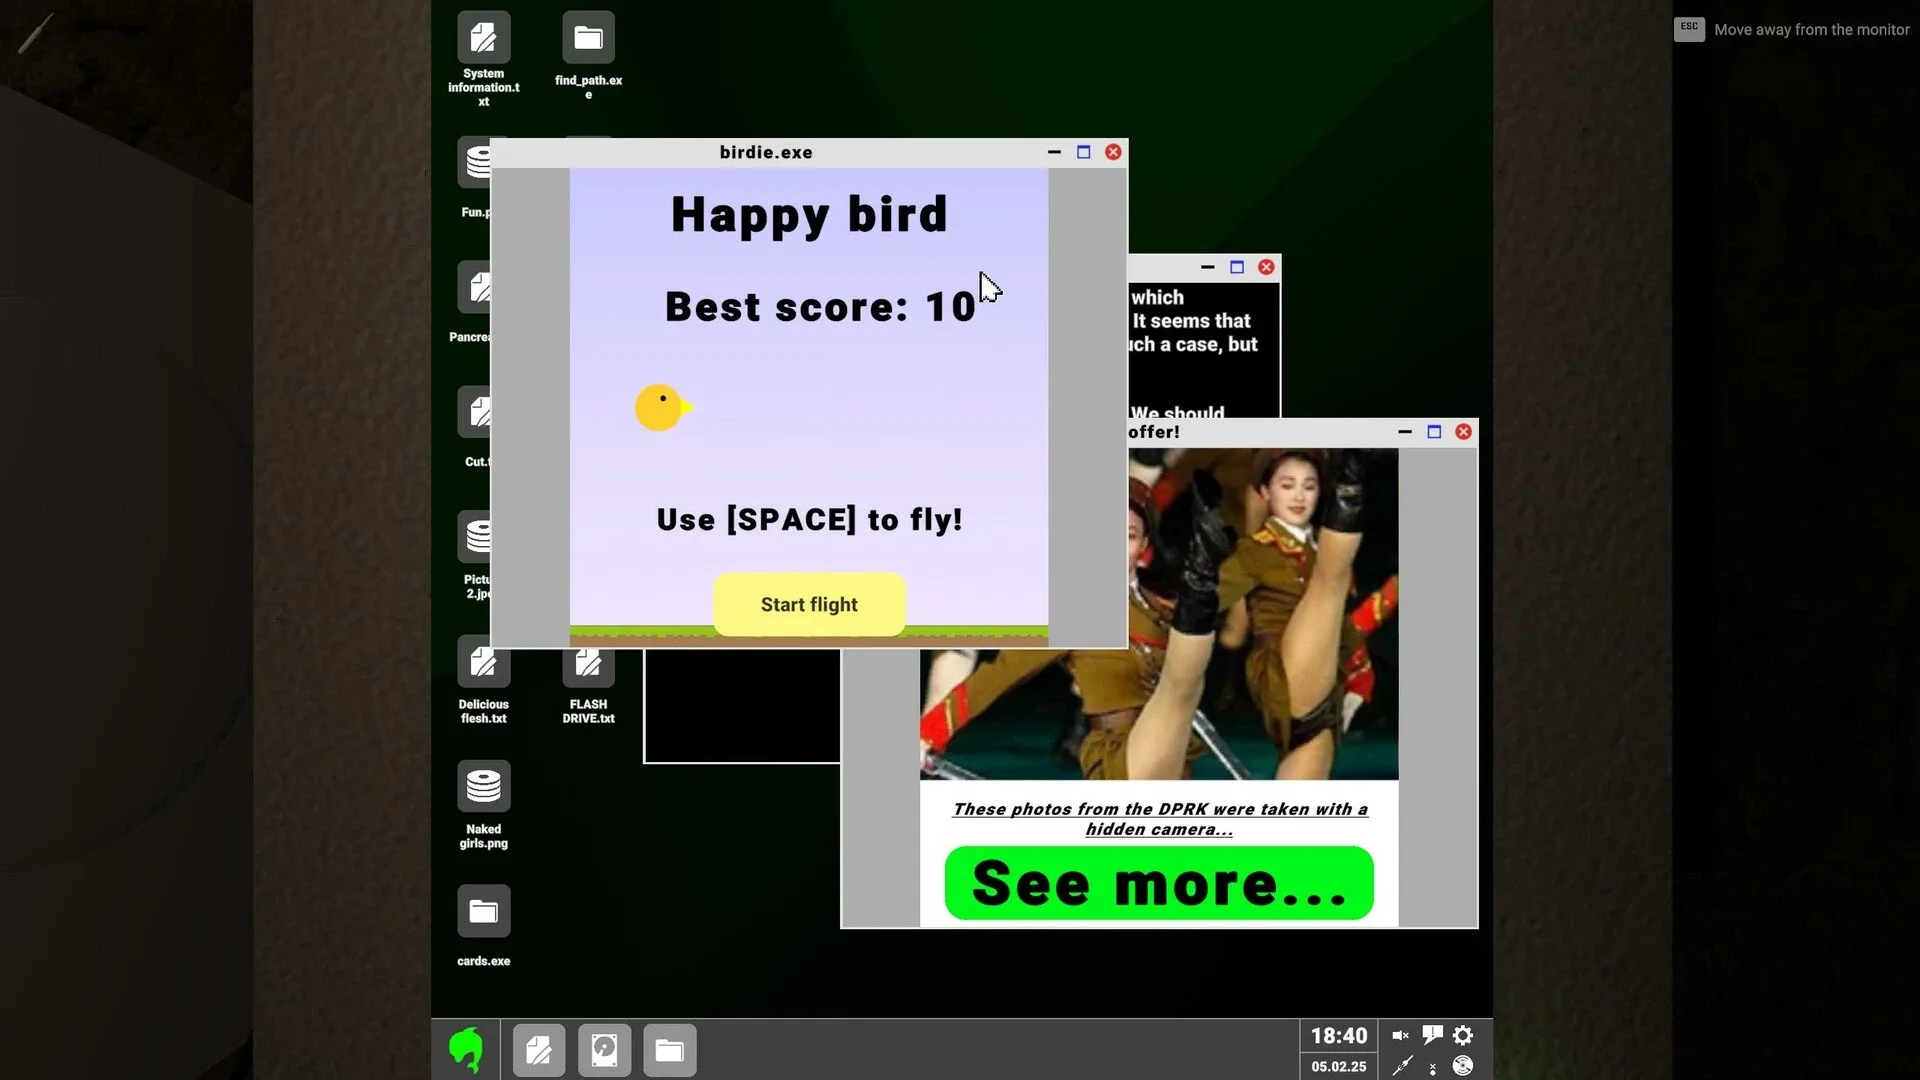This screenshot has height=1080, width=1920.
Task: Open the file explorer folder in the taskbar
Action: point(669,1050)
